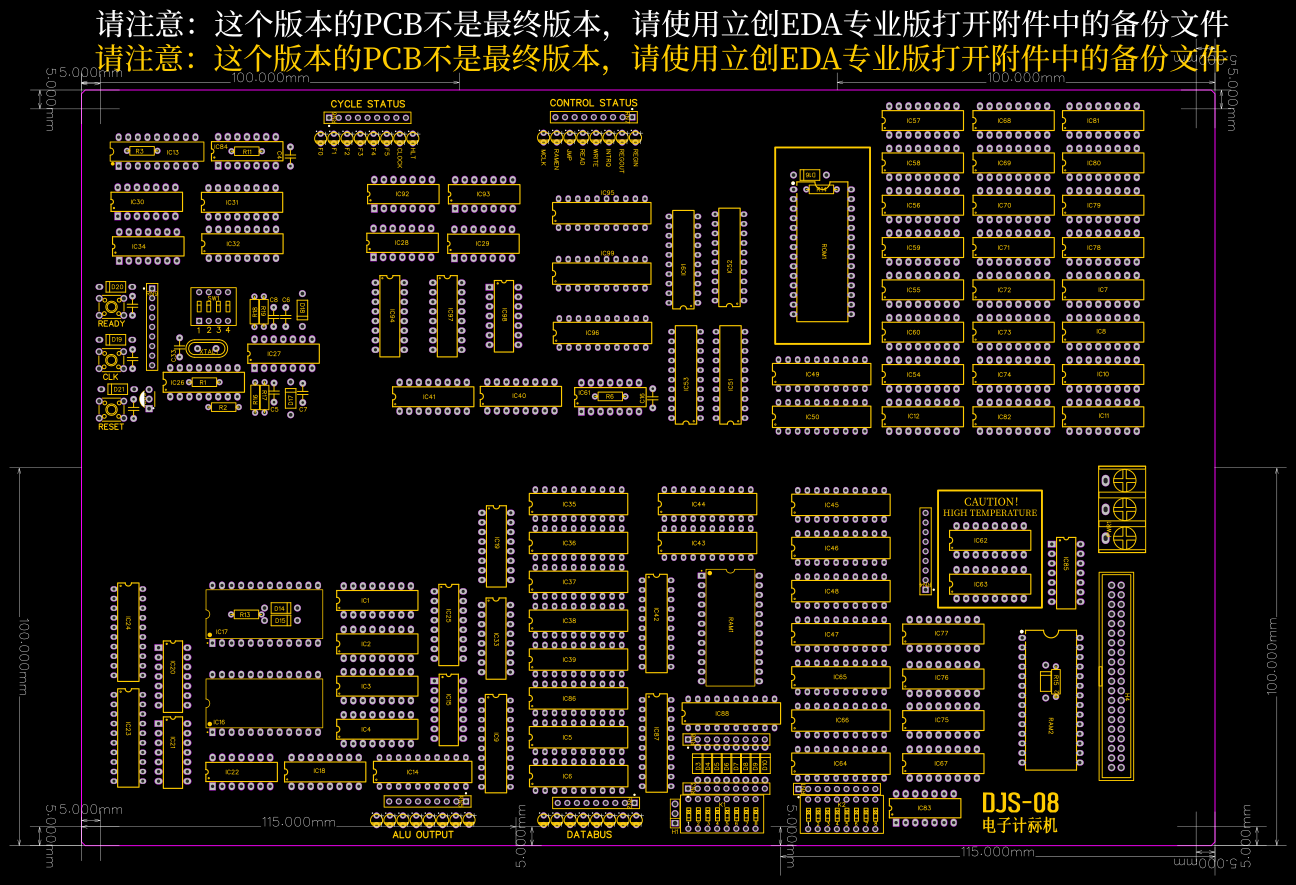Click the white Chinese notice text line
1296x885 pixels.
(662, 23)
